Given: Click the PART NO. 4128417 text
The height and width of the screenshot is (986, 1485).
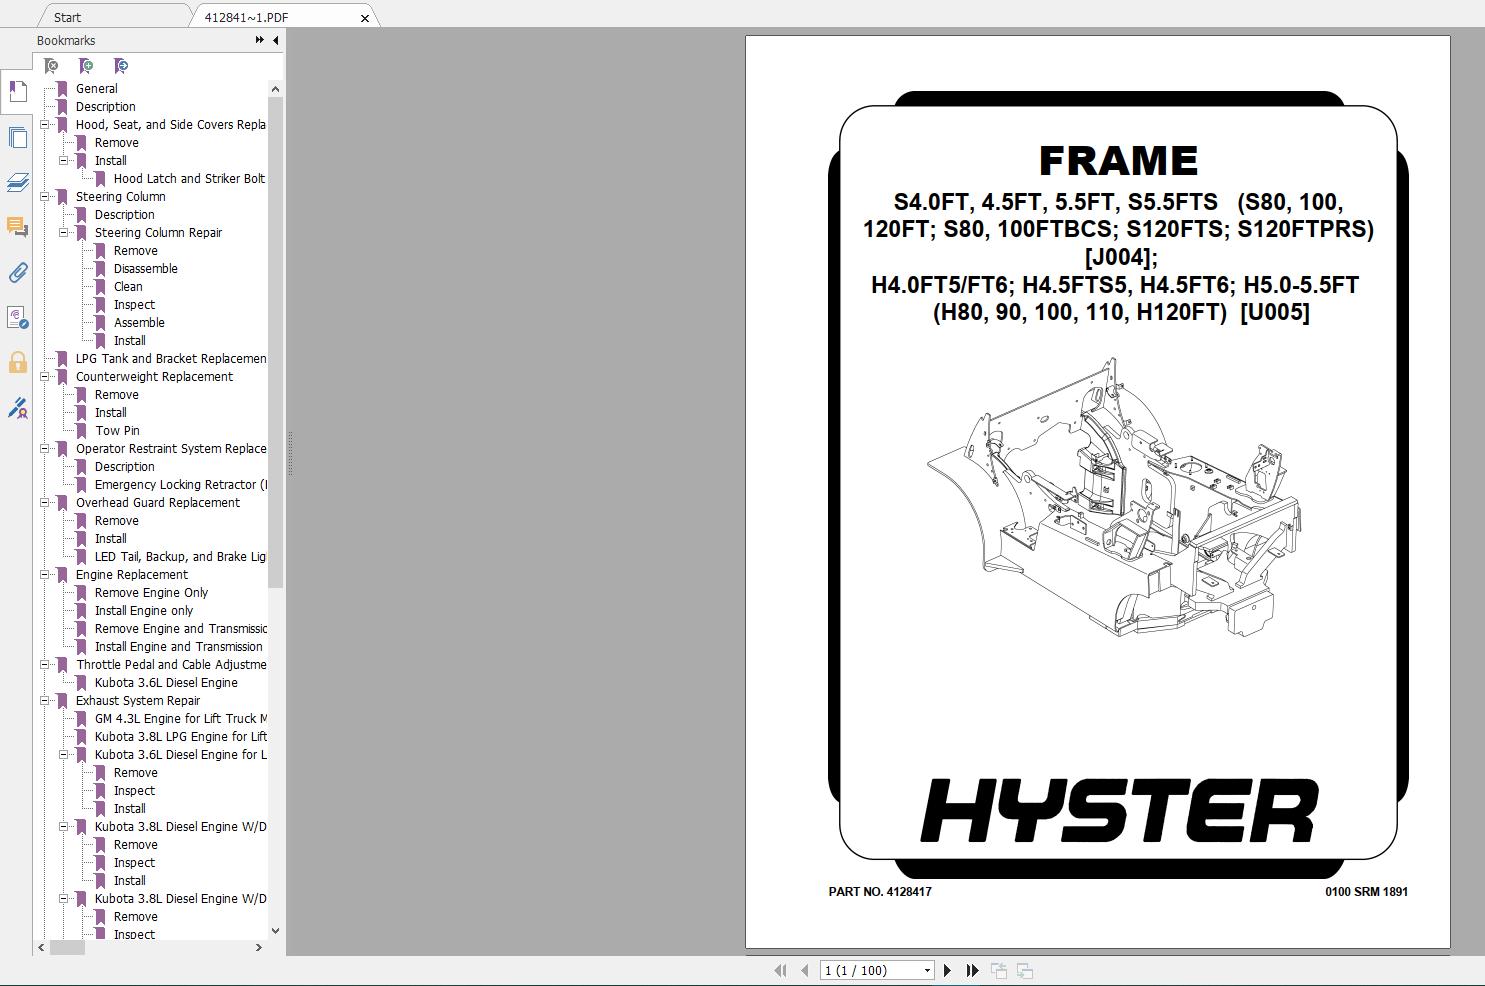Looking at the screenshot, I should (x=880, y=892).
